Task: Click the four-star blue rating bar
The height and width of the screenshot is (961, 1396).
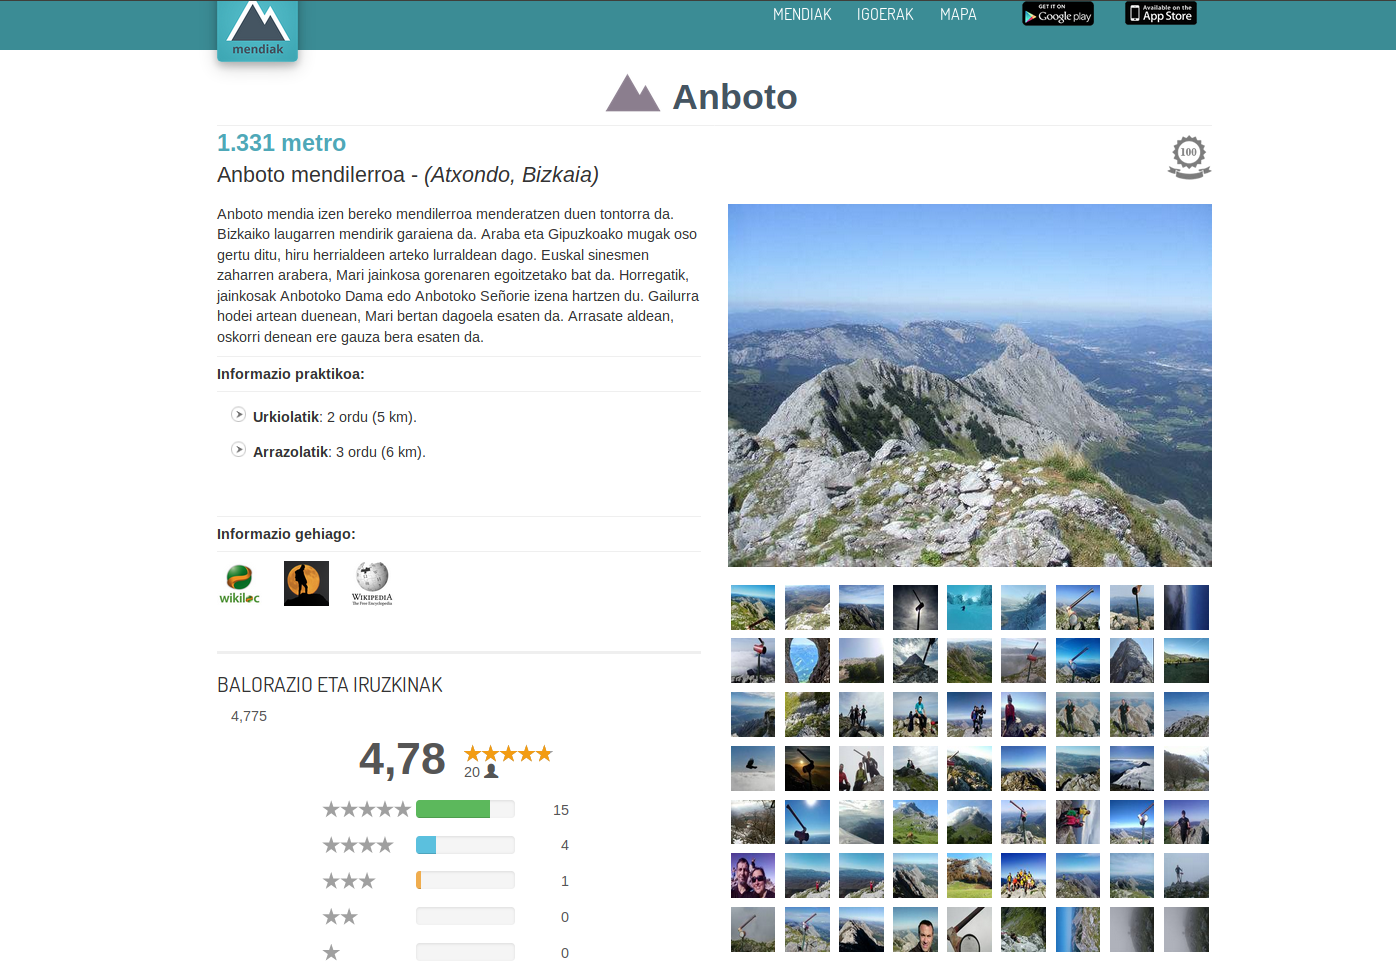Action: 465,845
